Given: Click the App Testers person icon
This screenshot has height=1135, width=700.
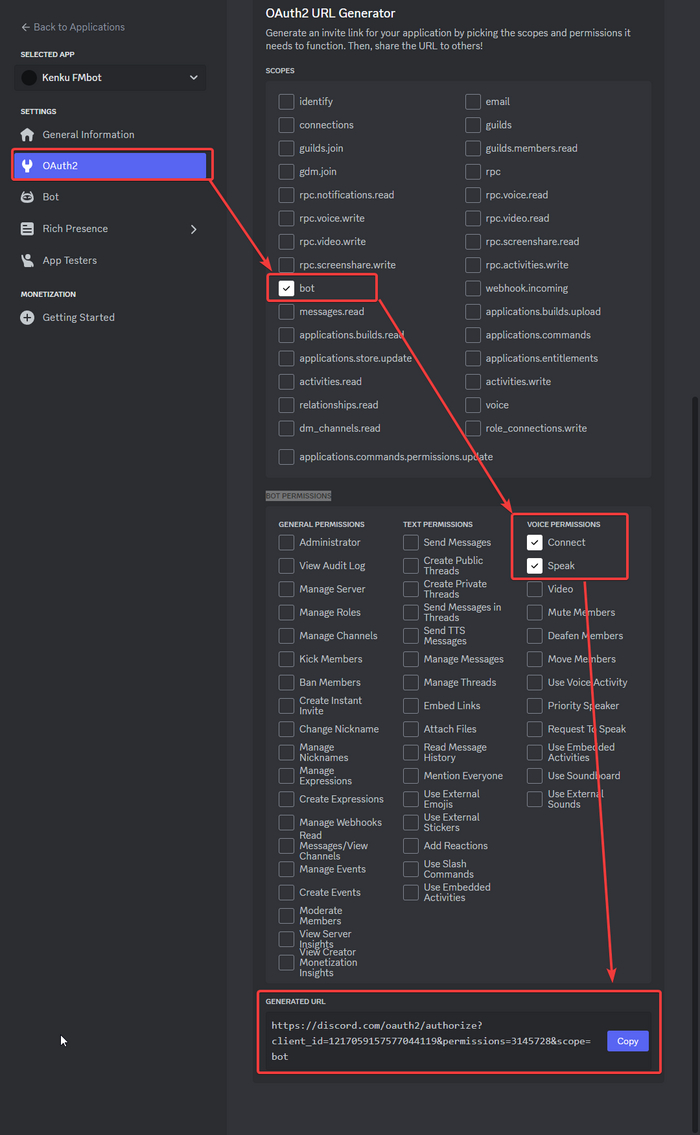Looking at the screenshot, I should point(27,261).
